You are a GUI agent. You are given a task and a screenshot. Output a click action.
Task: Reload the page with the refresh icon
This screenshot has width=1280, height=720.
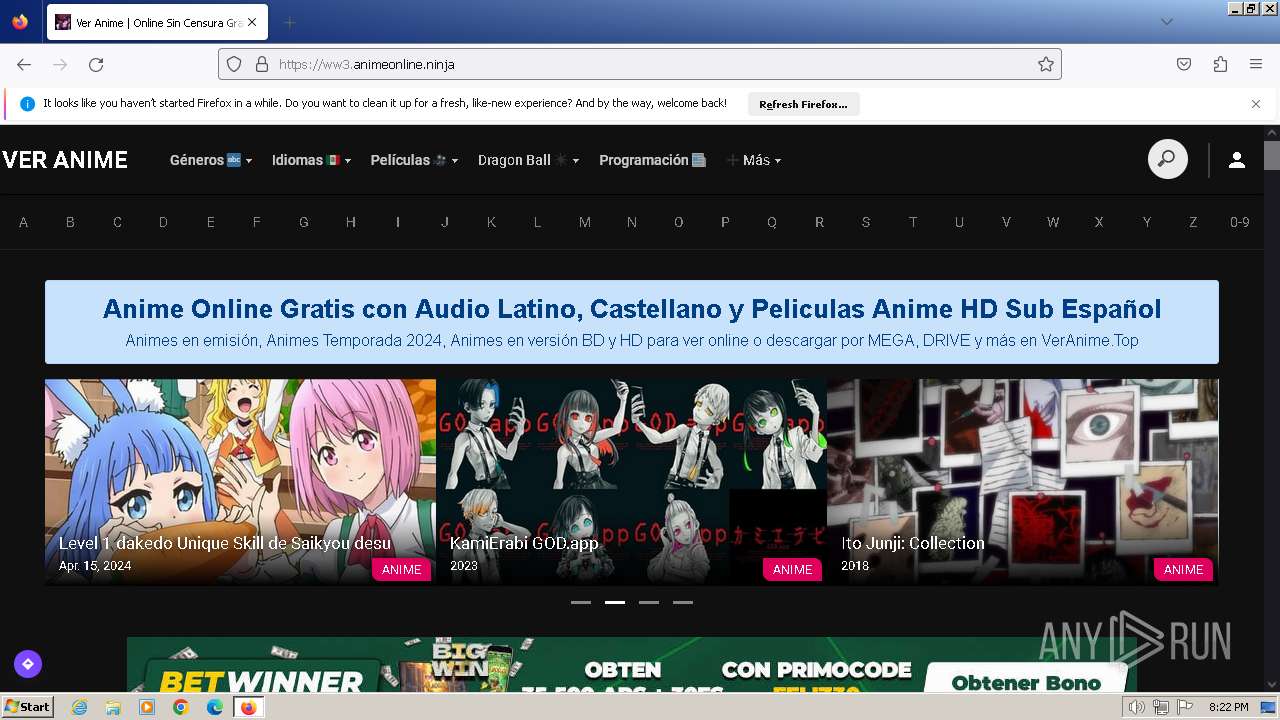click(x=96, y=64)
